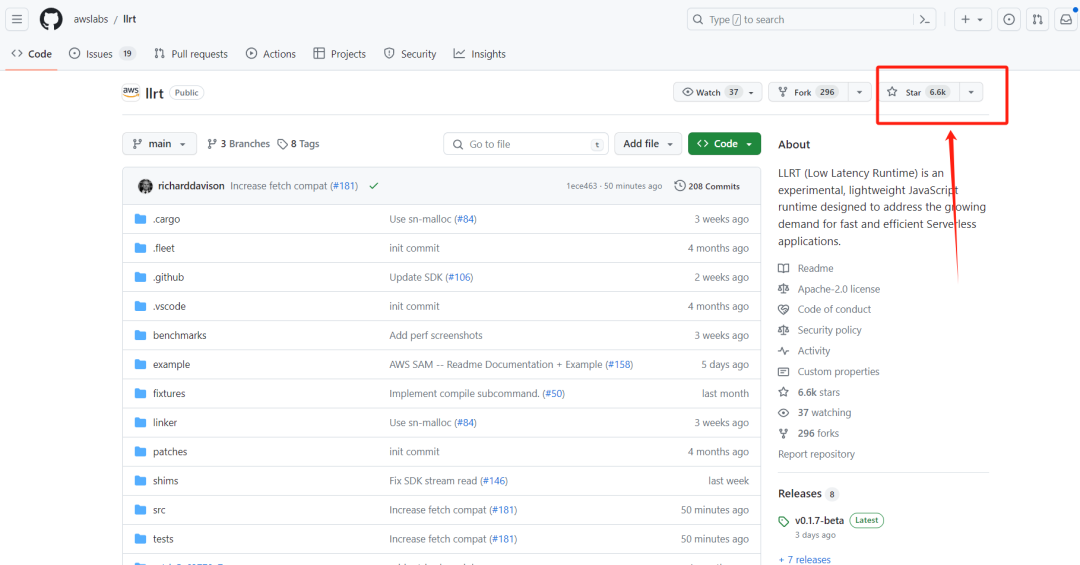Viewport: 1080px width, 565px height.
Task: Open the Insights tab
Action: (479, 54)
